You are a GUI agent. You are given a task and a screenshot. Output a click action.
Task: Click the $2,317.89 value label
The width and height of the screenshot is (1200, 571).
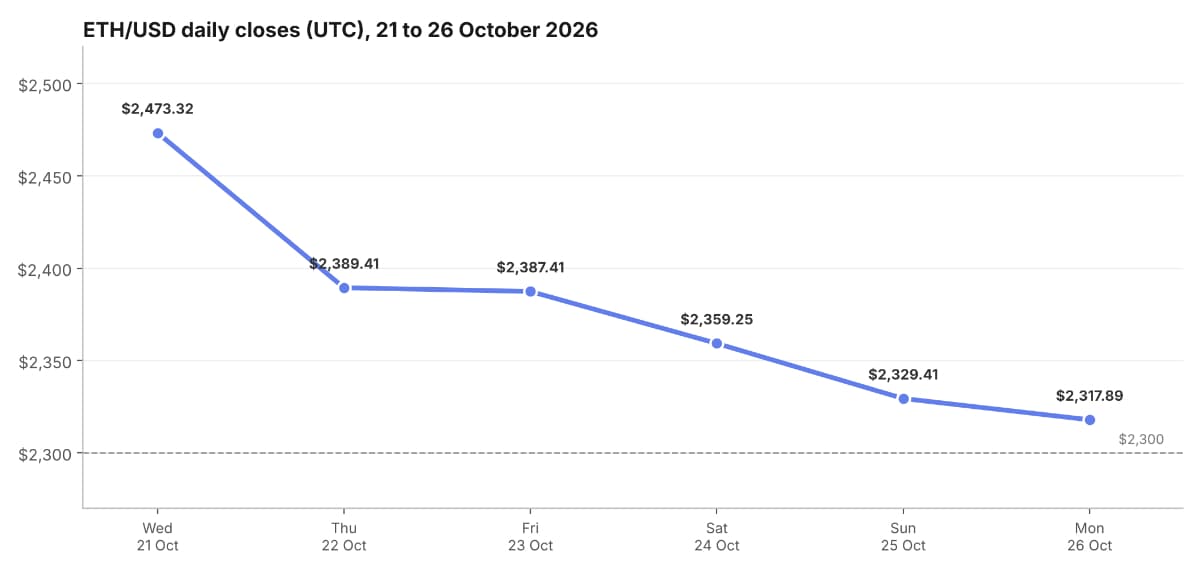[x=1090, y=396]
